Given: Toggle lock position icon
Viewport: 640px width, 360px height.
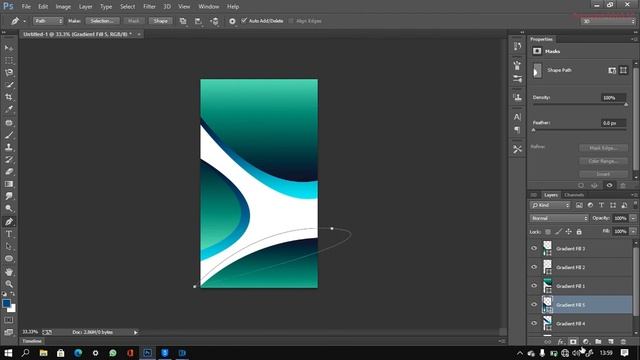Looking at the screenshot, I should [569, 232].
